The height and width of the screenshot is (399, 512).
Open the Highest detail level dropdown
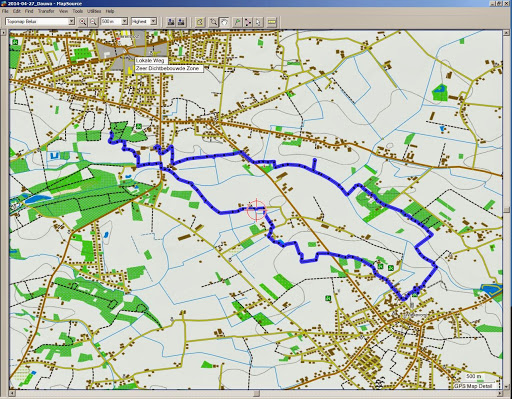click(x=153, y=22)
